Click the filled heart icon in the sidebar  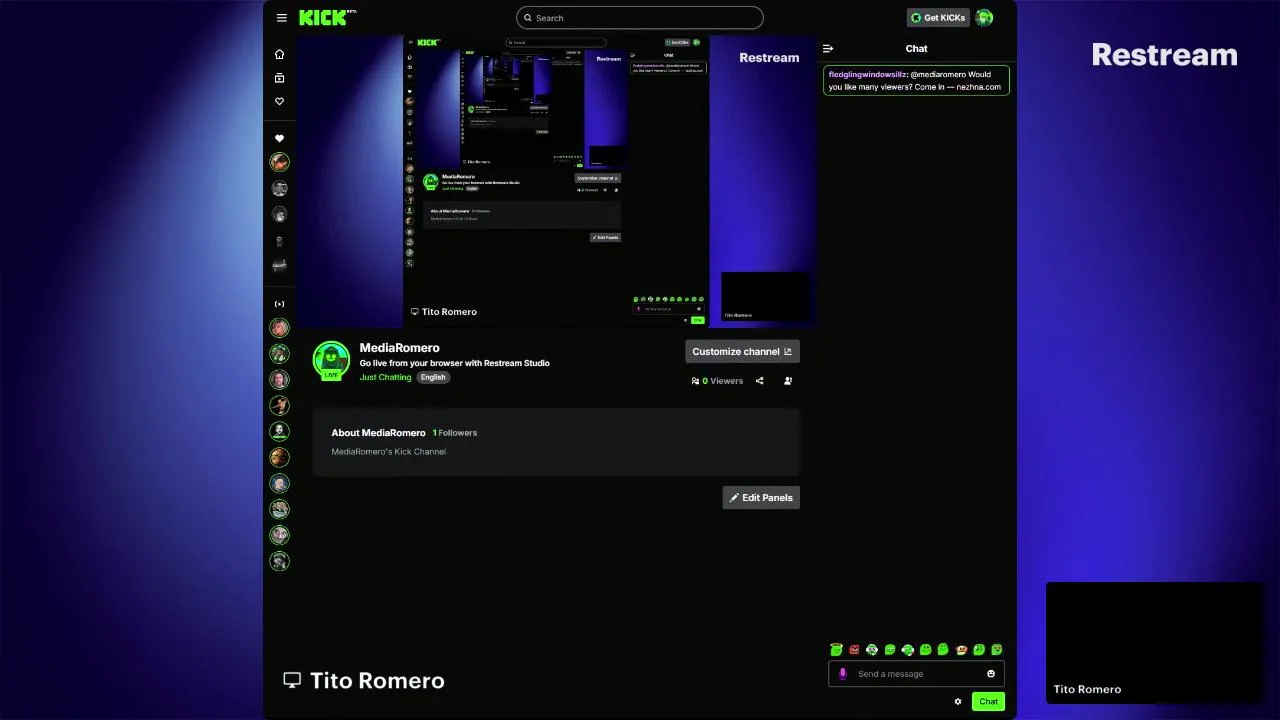(x=279, y=138)
